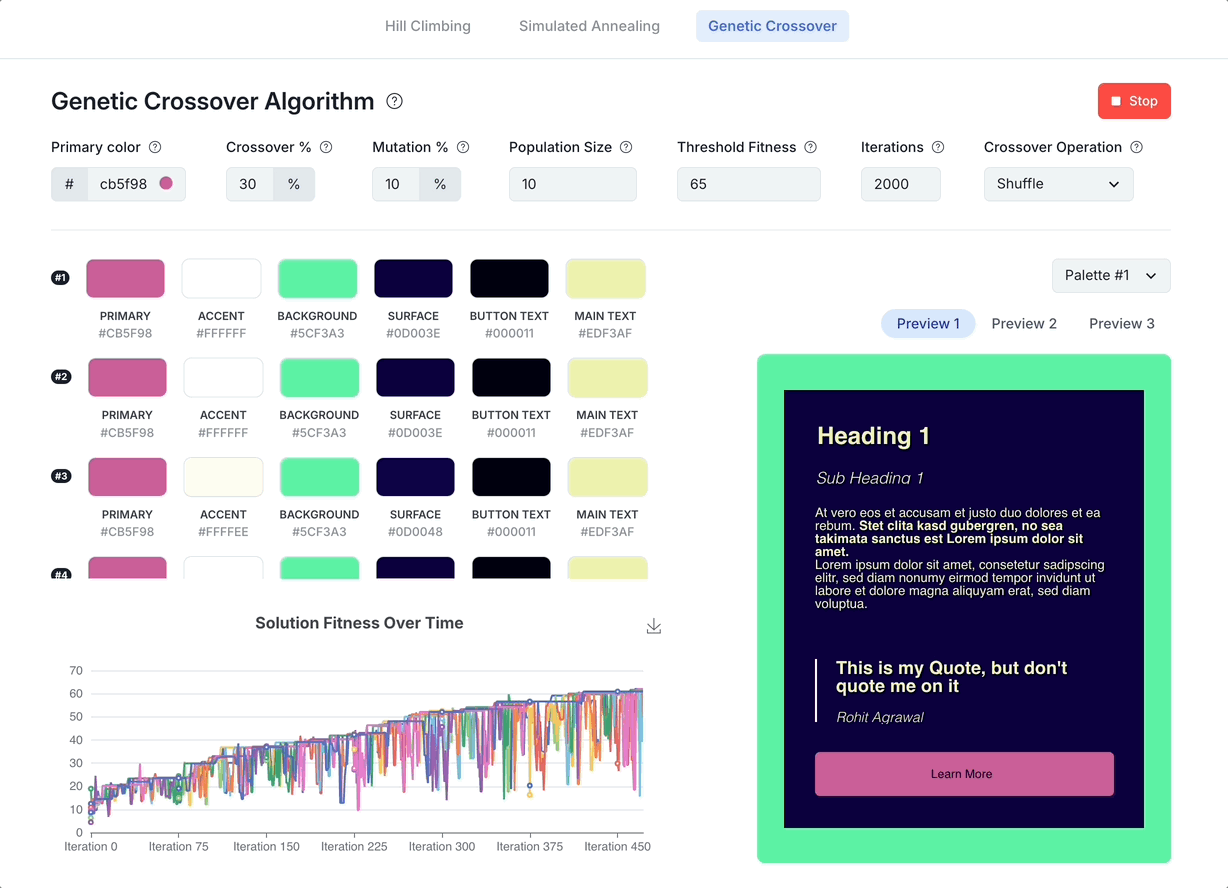Click the Crossover Operation help icon
This screenshot has width=1228, height=888.
point(1136,147)
